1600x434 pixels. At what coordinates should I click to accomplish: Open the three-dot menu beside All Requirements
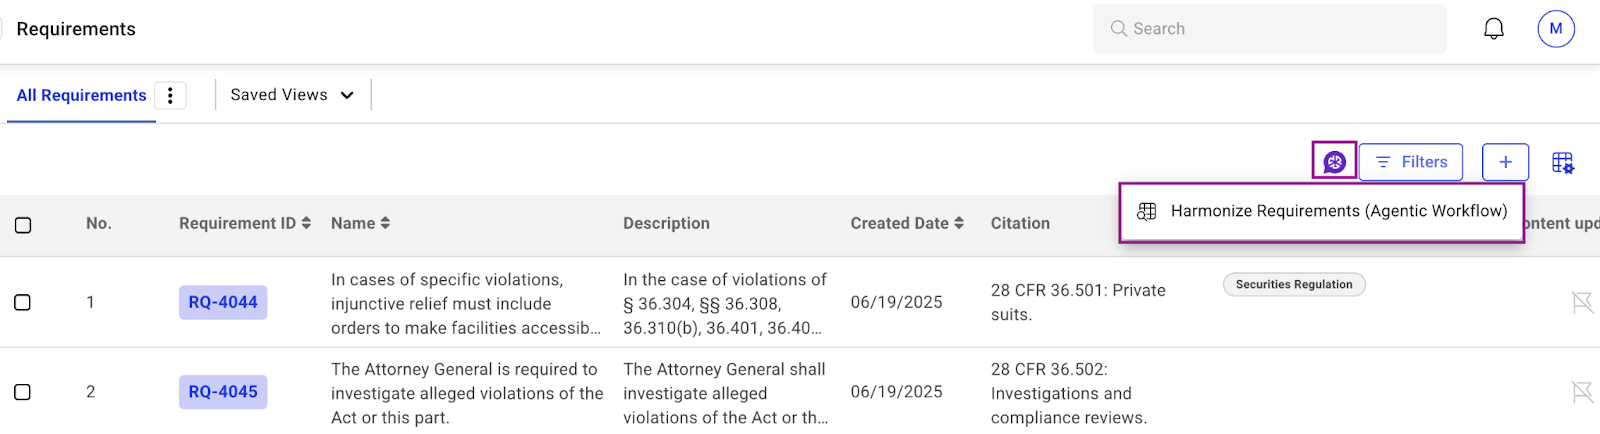pos(170,95)
